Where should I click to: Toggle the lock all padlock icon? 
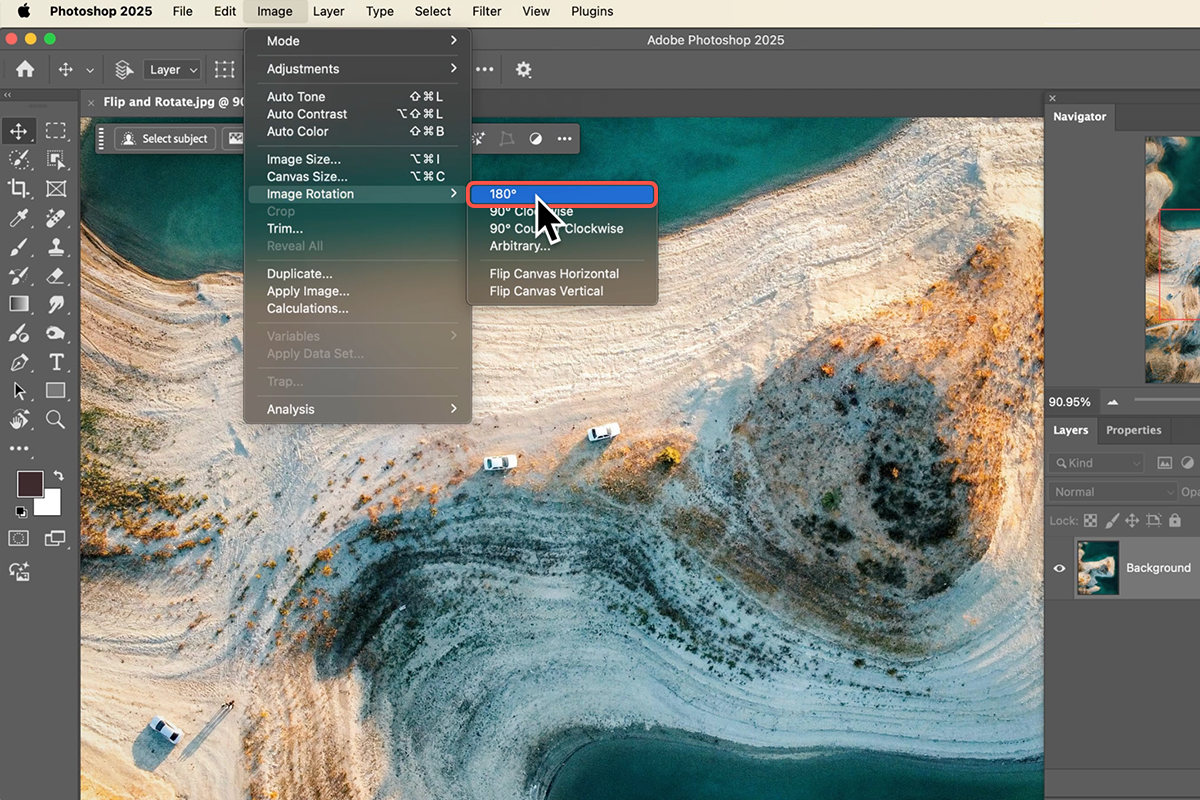1175,521
